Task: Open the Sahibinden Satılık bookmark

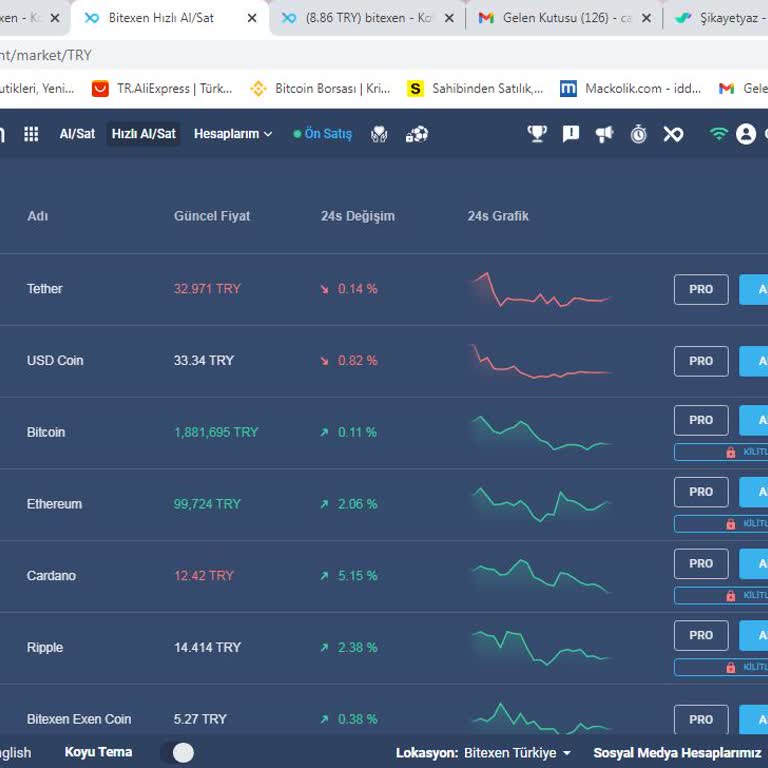Action: pos(475,89)
